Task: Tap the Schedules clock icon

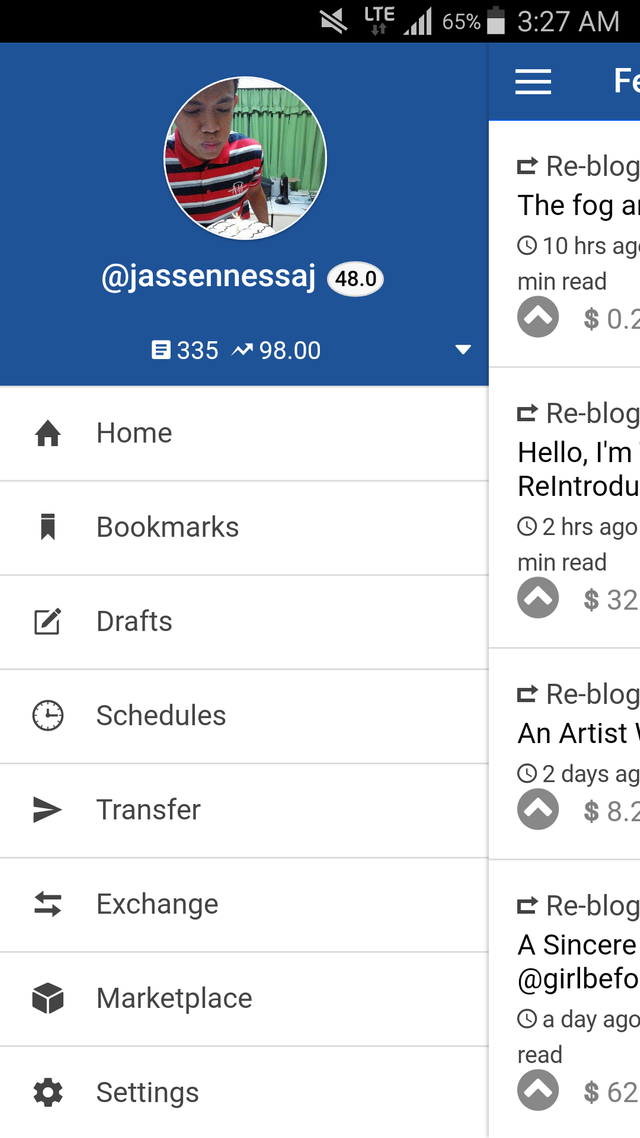Action: pos(47,715)
